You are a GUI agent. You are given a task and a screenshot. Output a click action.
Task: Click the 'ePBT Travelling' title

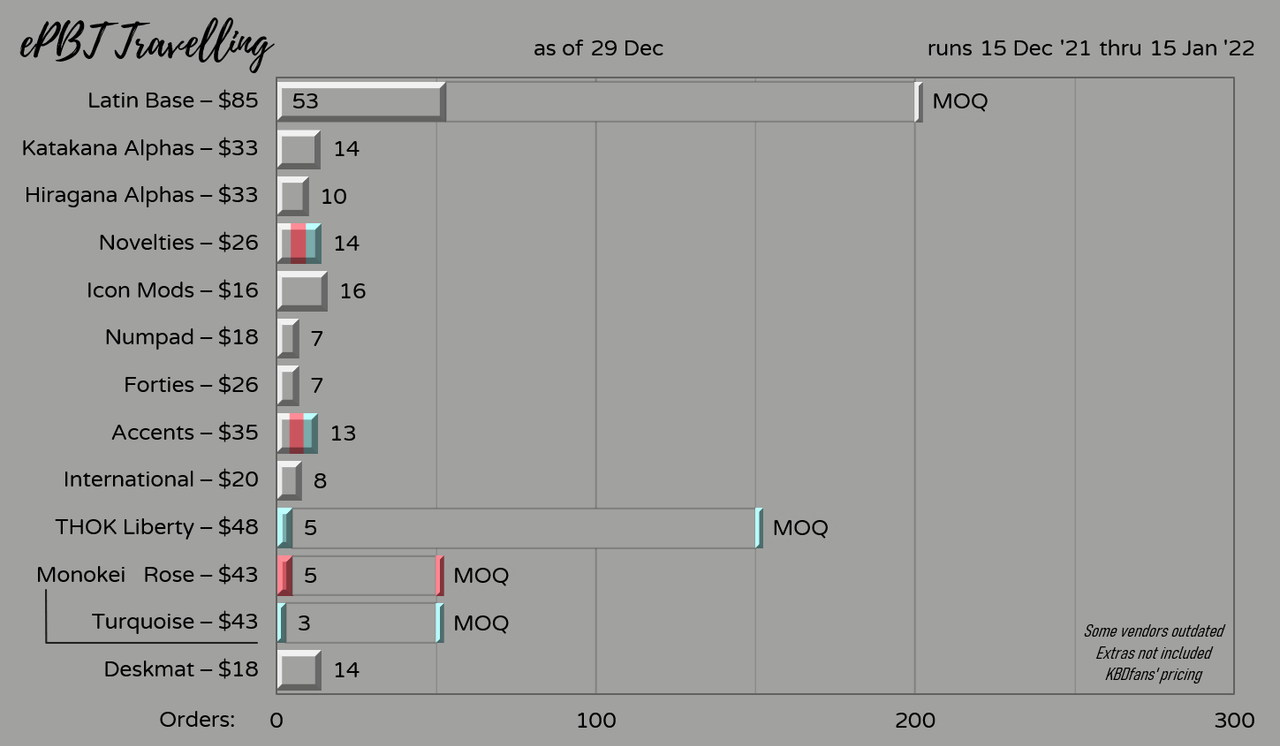tap(146, 44)
